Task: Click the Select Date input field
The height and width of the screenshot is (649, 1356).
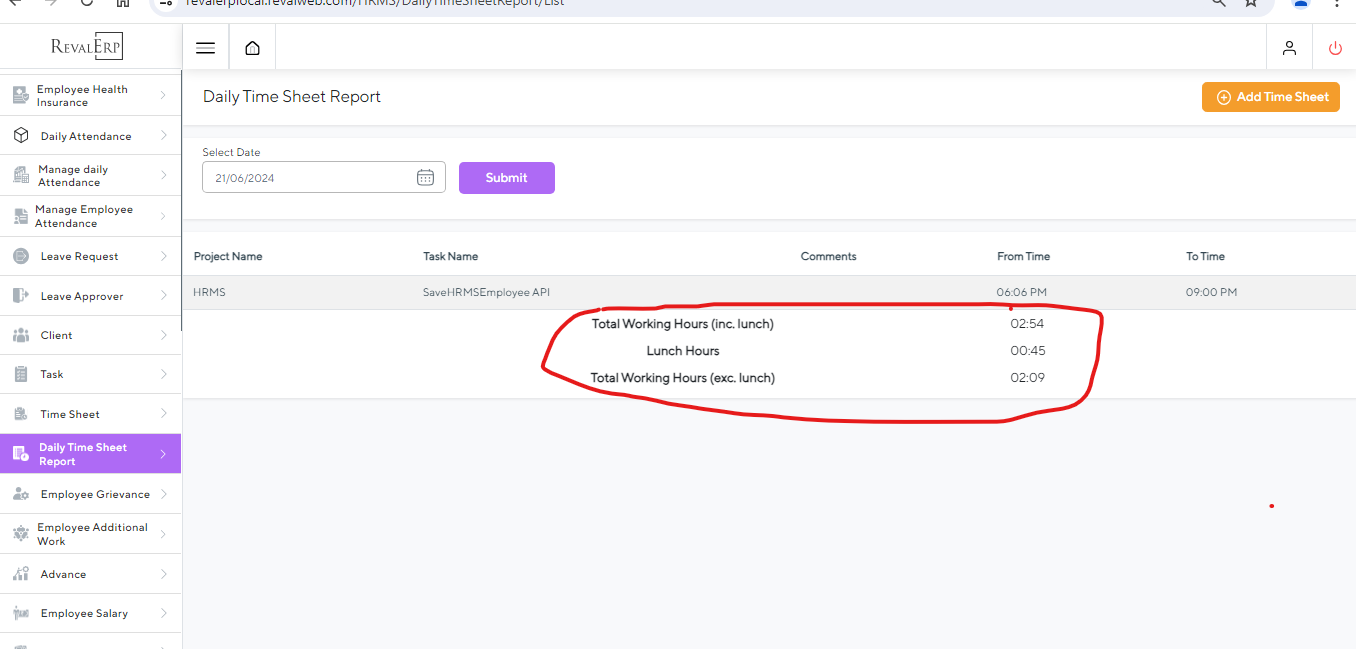Action: (310, 178)
